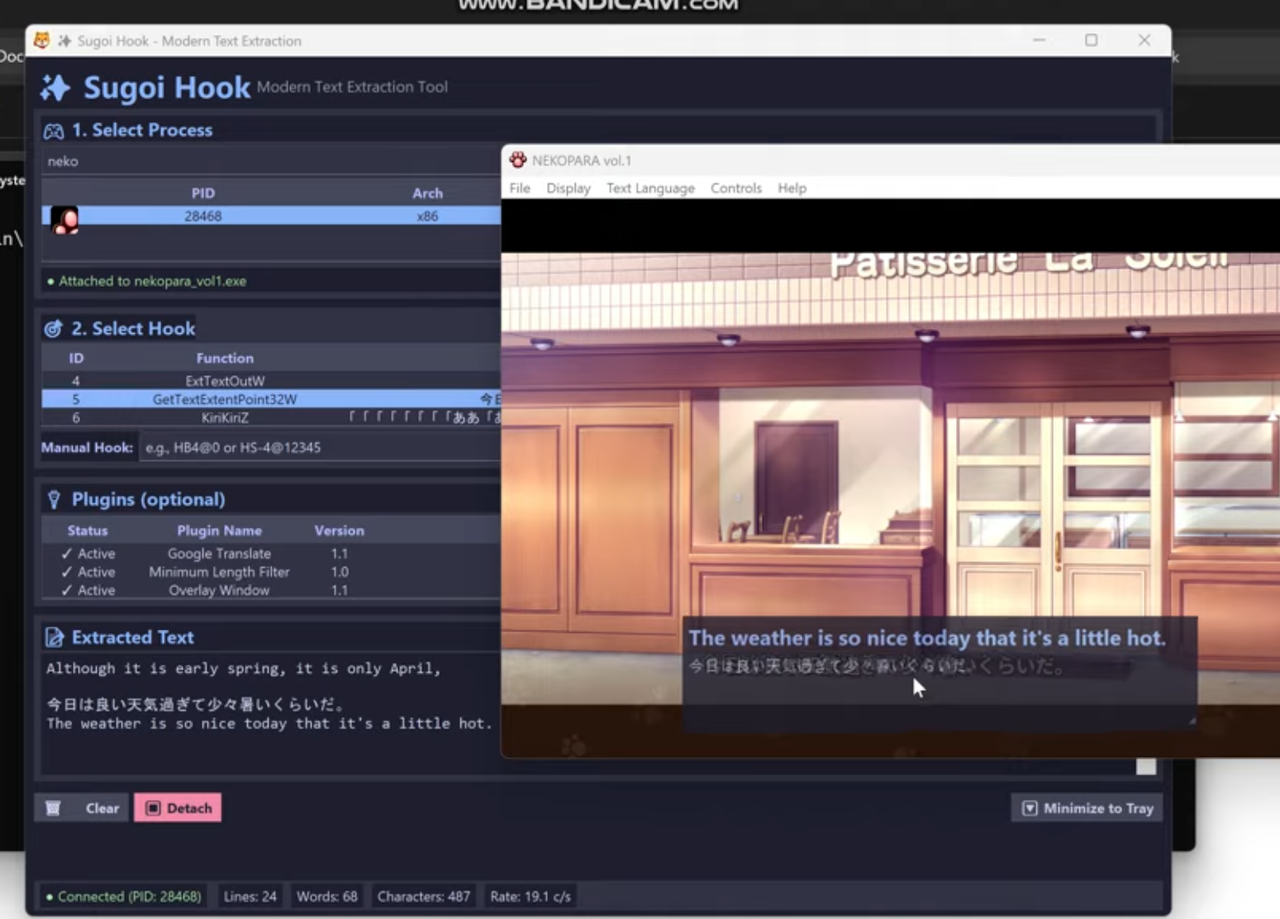Viewport: 1280px width, 919px height.
Task: Select hook row ExtTextOutW
Action: (271, 381)
